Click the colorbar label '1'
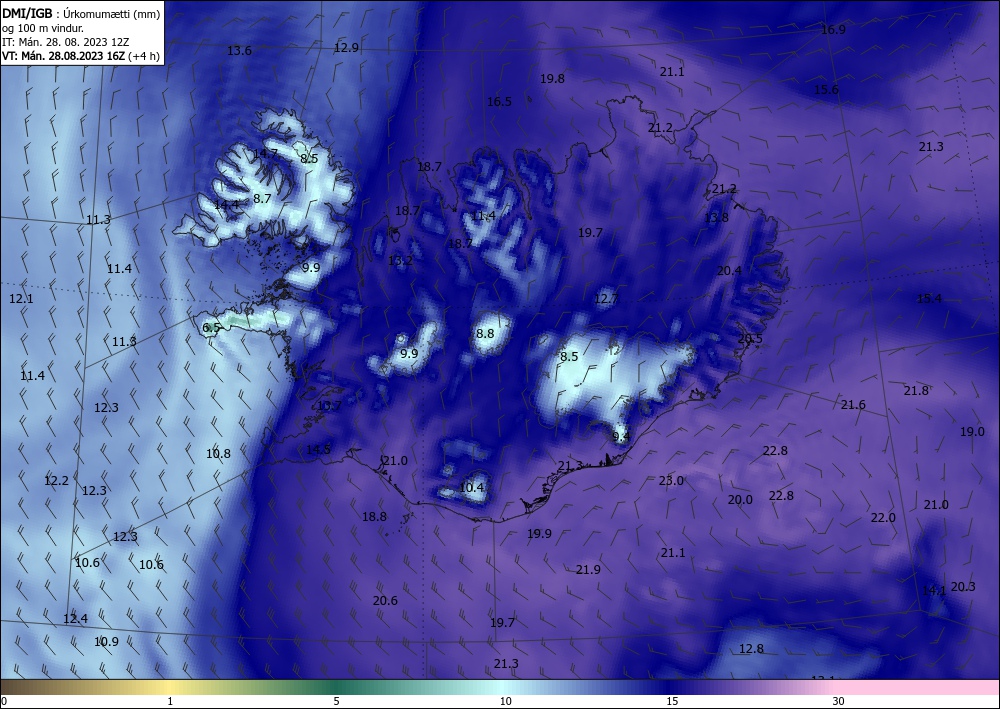This screenshot has height=709, width=1000. coord(170,701)
